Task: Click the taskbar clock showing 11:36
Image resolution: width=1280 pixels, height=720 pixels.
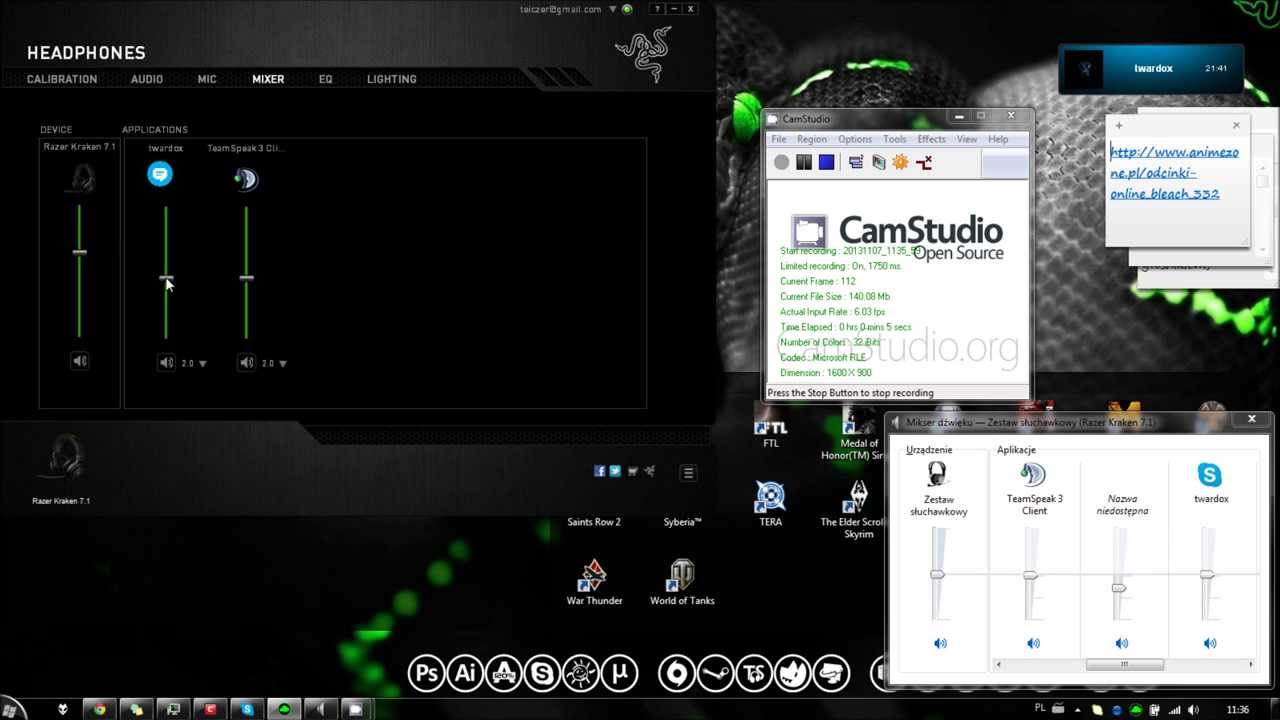Action: [1238, 709]
